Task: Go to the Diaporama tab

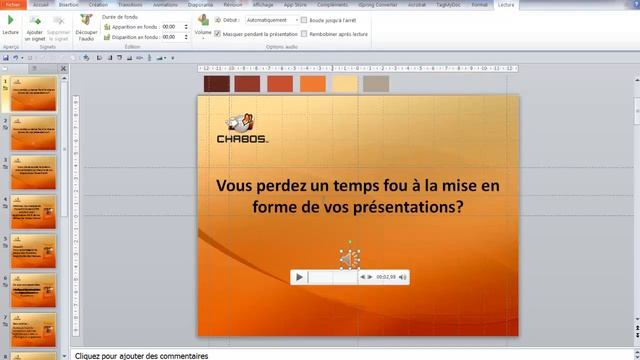Action: pos(200,4)
